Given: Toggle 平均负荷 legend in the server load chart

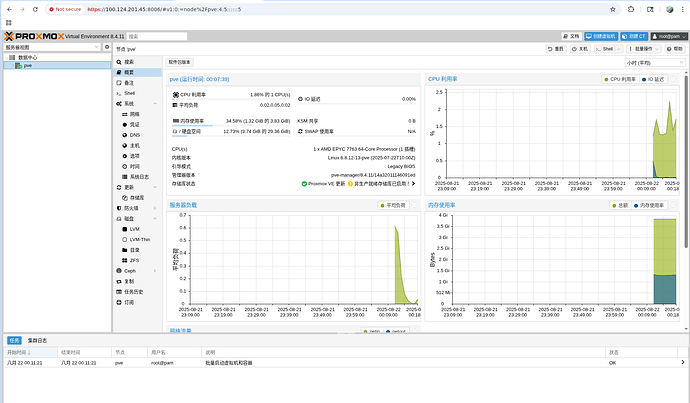Looking at the screenshot, I should (x=393, y=205).
